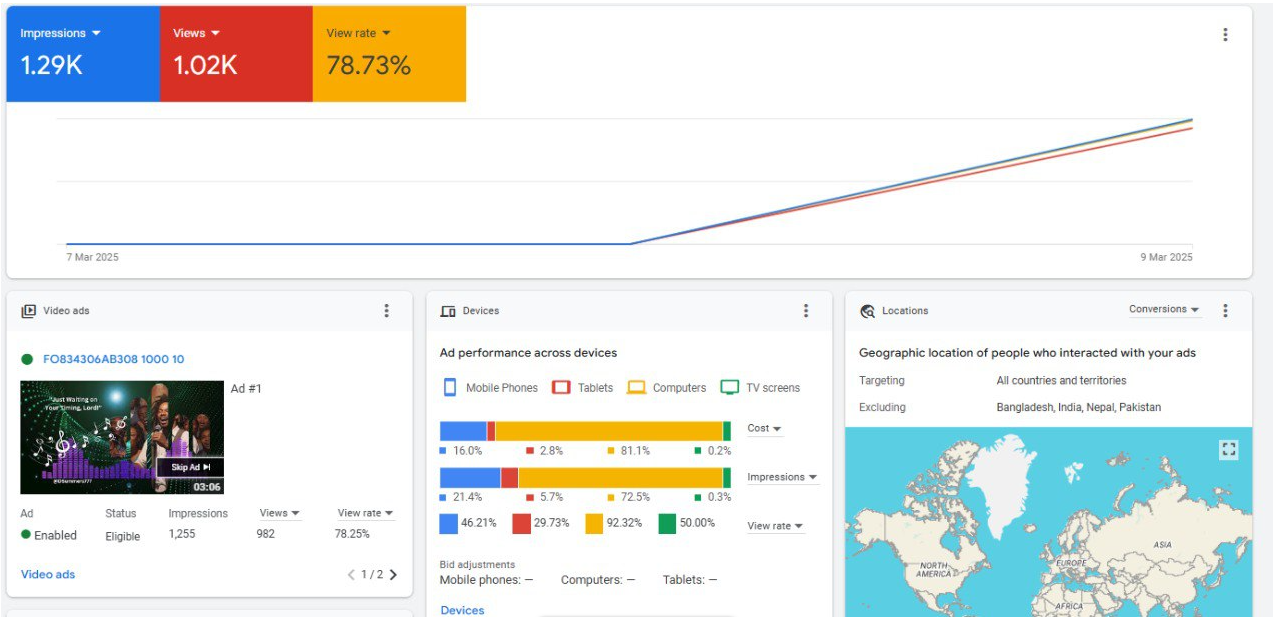Toggle Tablets in devices legend
1273x617 pixels.
coord(583,388)
